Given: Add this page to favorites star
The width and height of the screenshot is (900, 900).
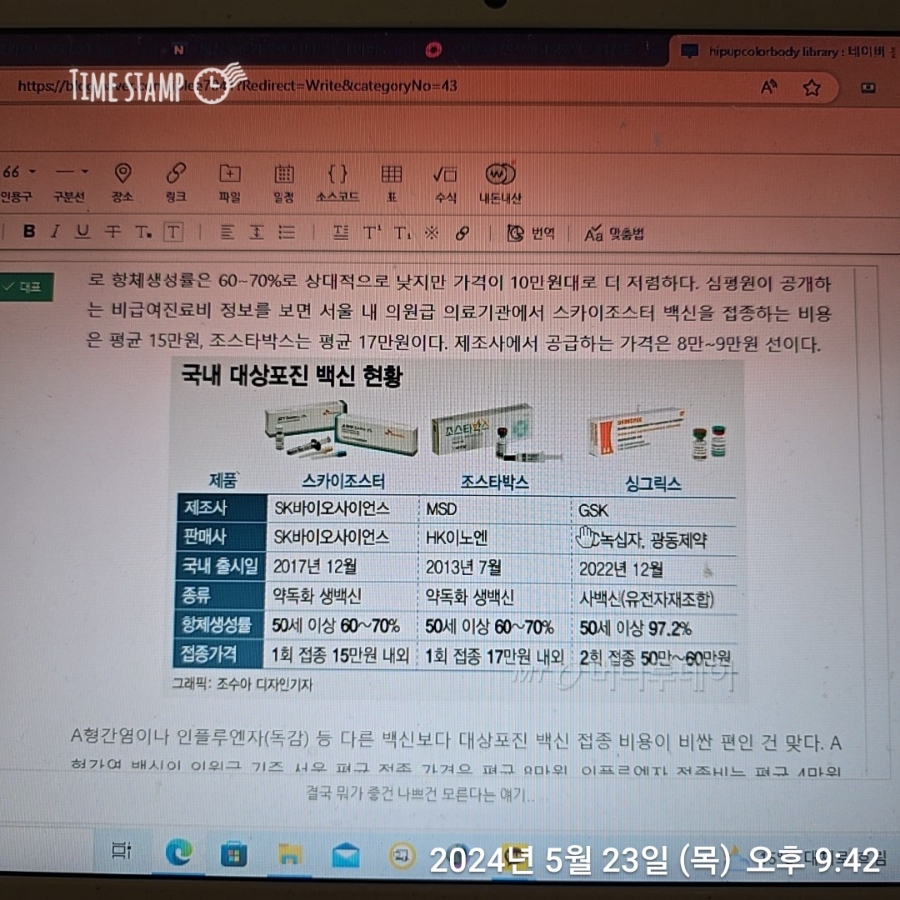Looking at the screenshot, I should 811,88.
